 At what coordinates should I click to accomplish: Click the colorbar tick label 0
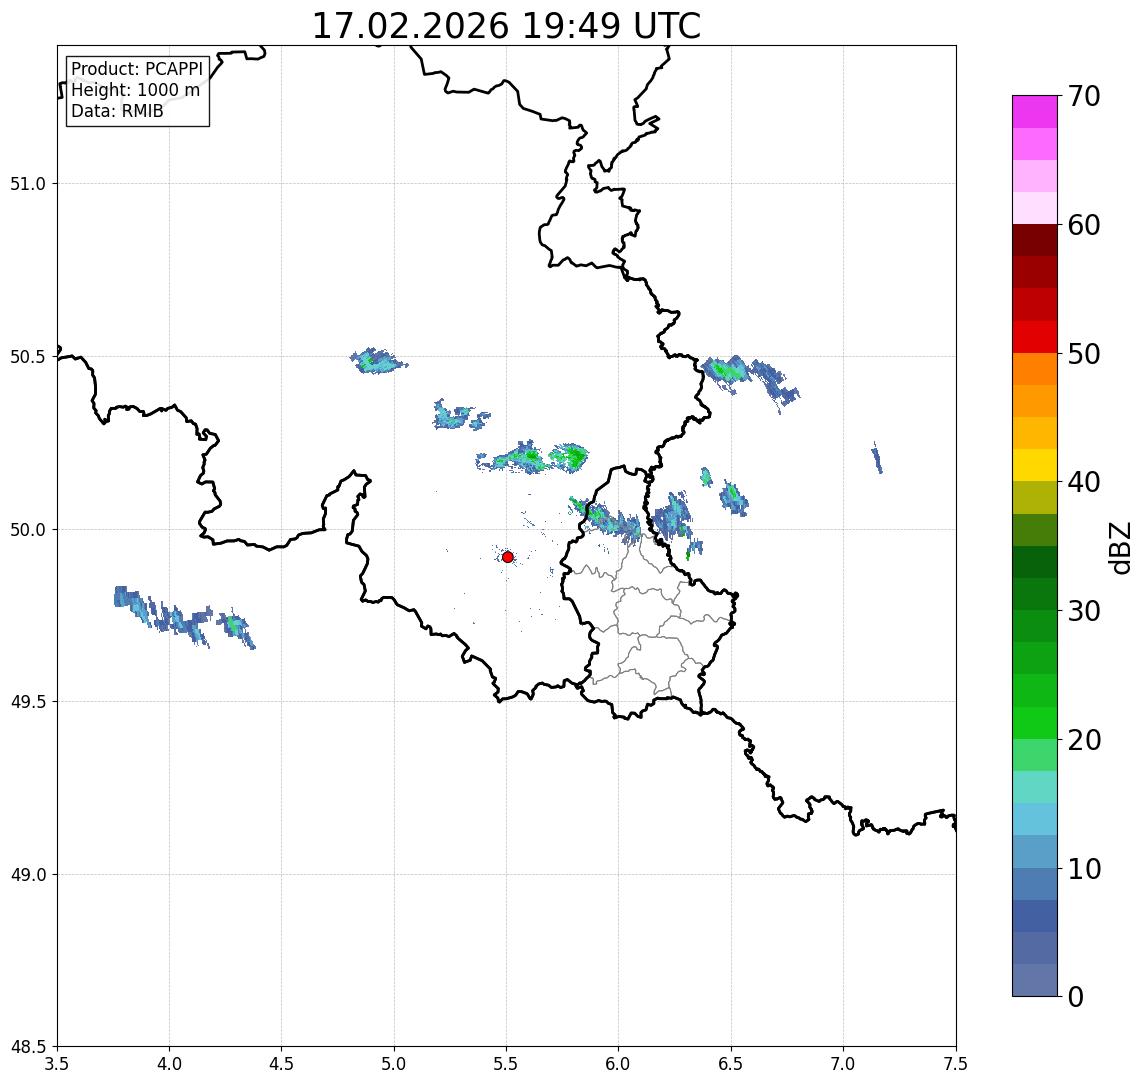click(x=1076, y=996)
